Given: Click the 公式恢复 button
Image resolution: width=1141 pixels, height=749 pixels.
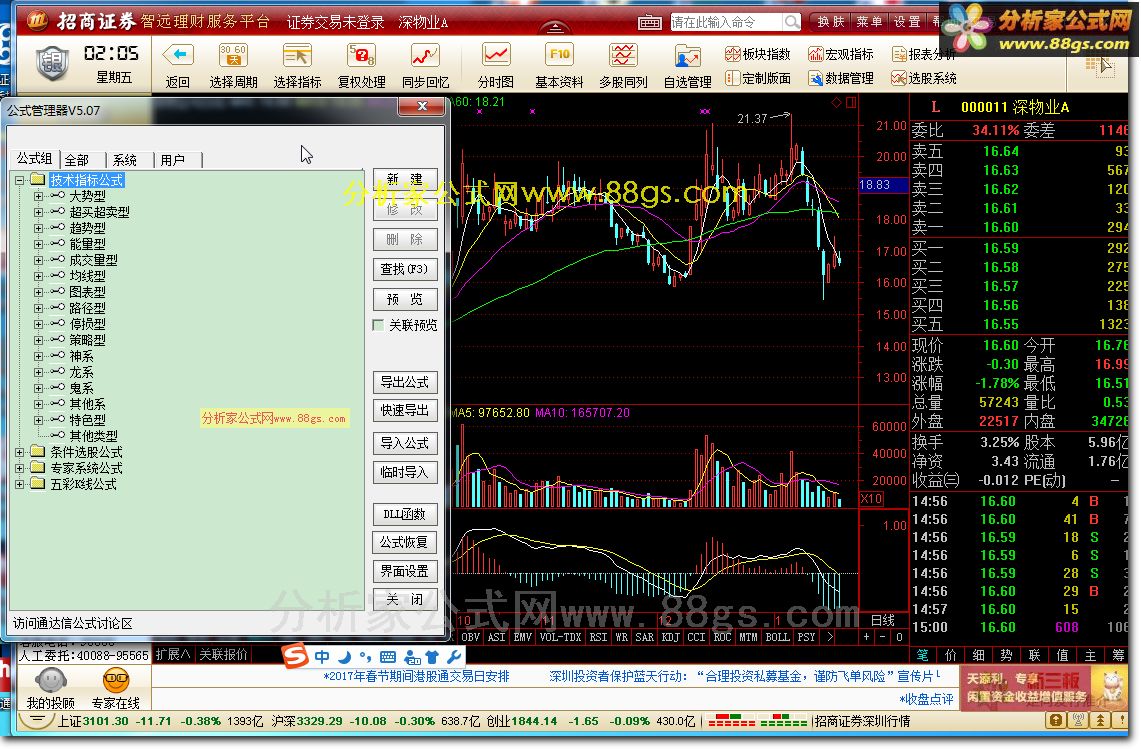Looking at the screenshot, I should click(x=405, y=542).
